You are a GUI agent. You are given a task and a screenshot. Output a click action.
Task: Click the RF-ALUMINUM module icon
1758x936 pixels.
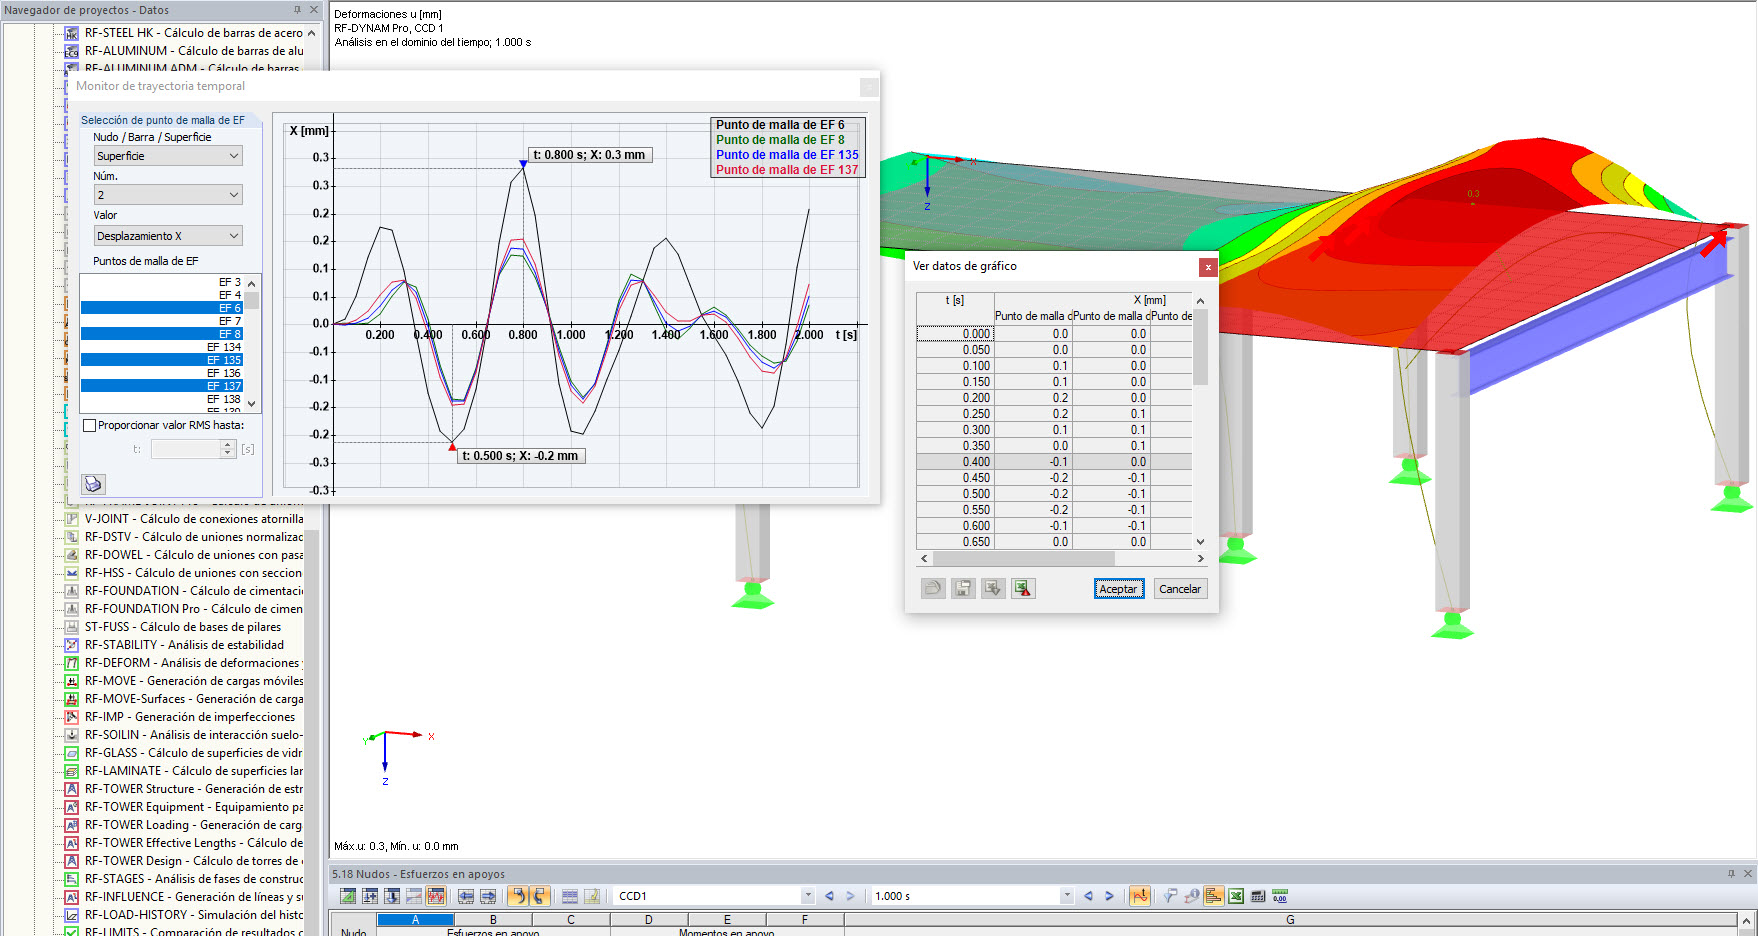(71, 51)
